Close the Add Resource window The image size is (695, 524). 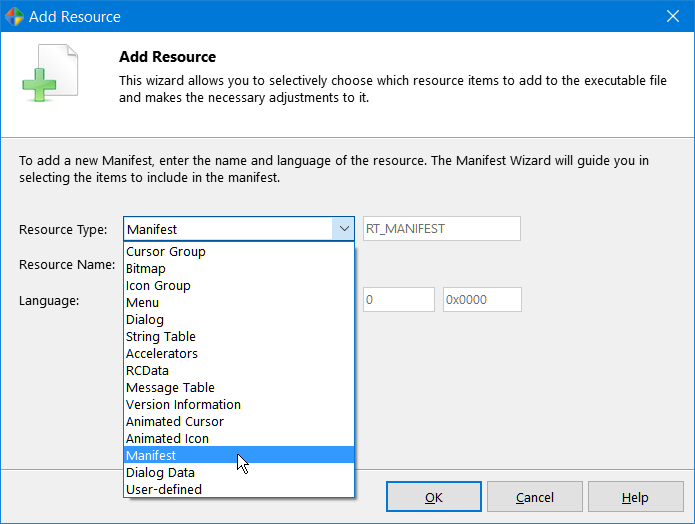pos(673,16)
